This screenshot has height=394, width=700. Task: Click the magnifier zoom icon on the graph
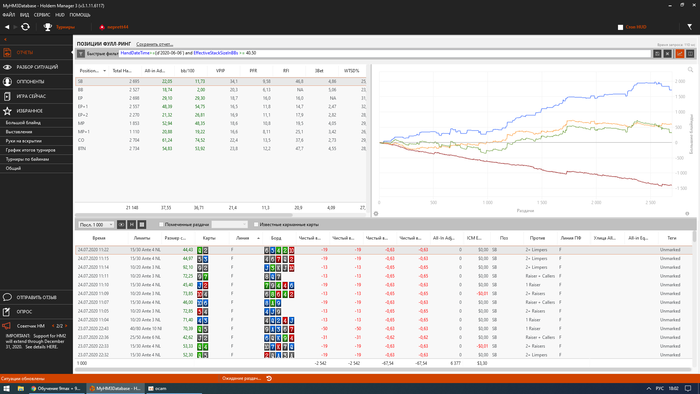point(690,70)
